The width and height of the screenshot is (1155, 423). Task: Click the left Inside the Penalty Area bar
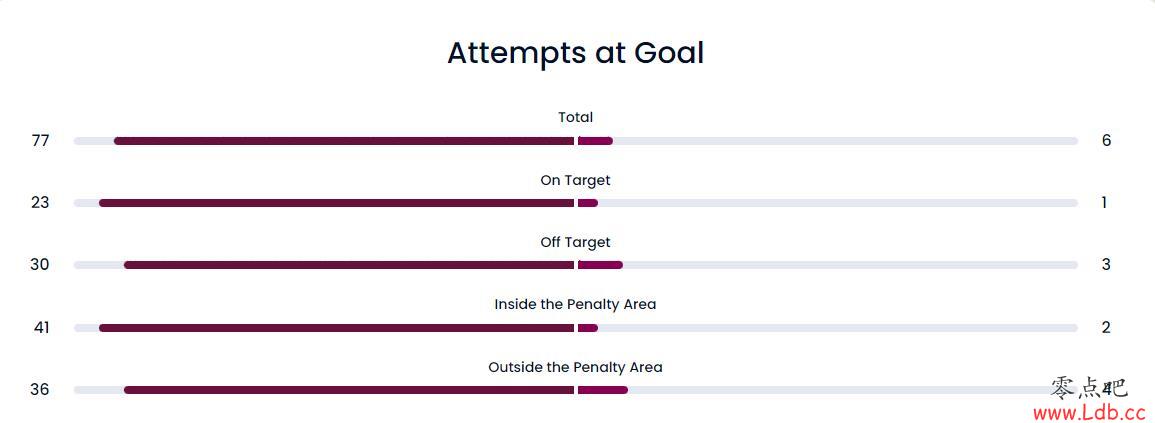(x=337, y=327)
